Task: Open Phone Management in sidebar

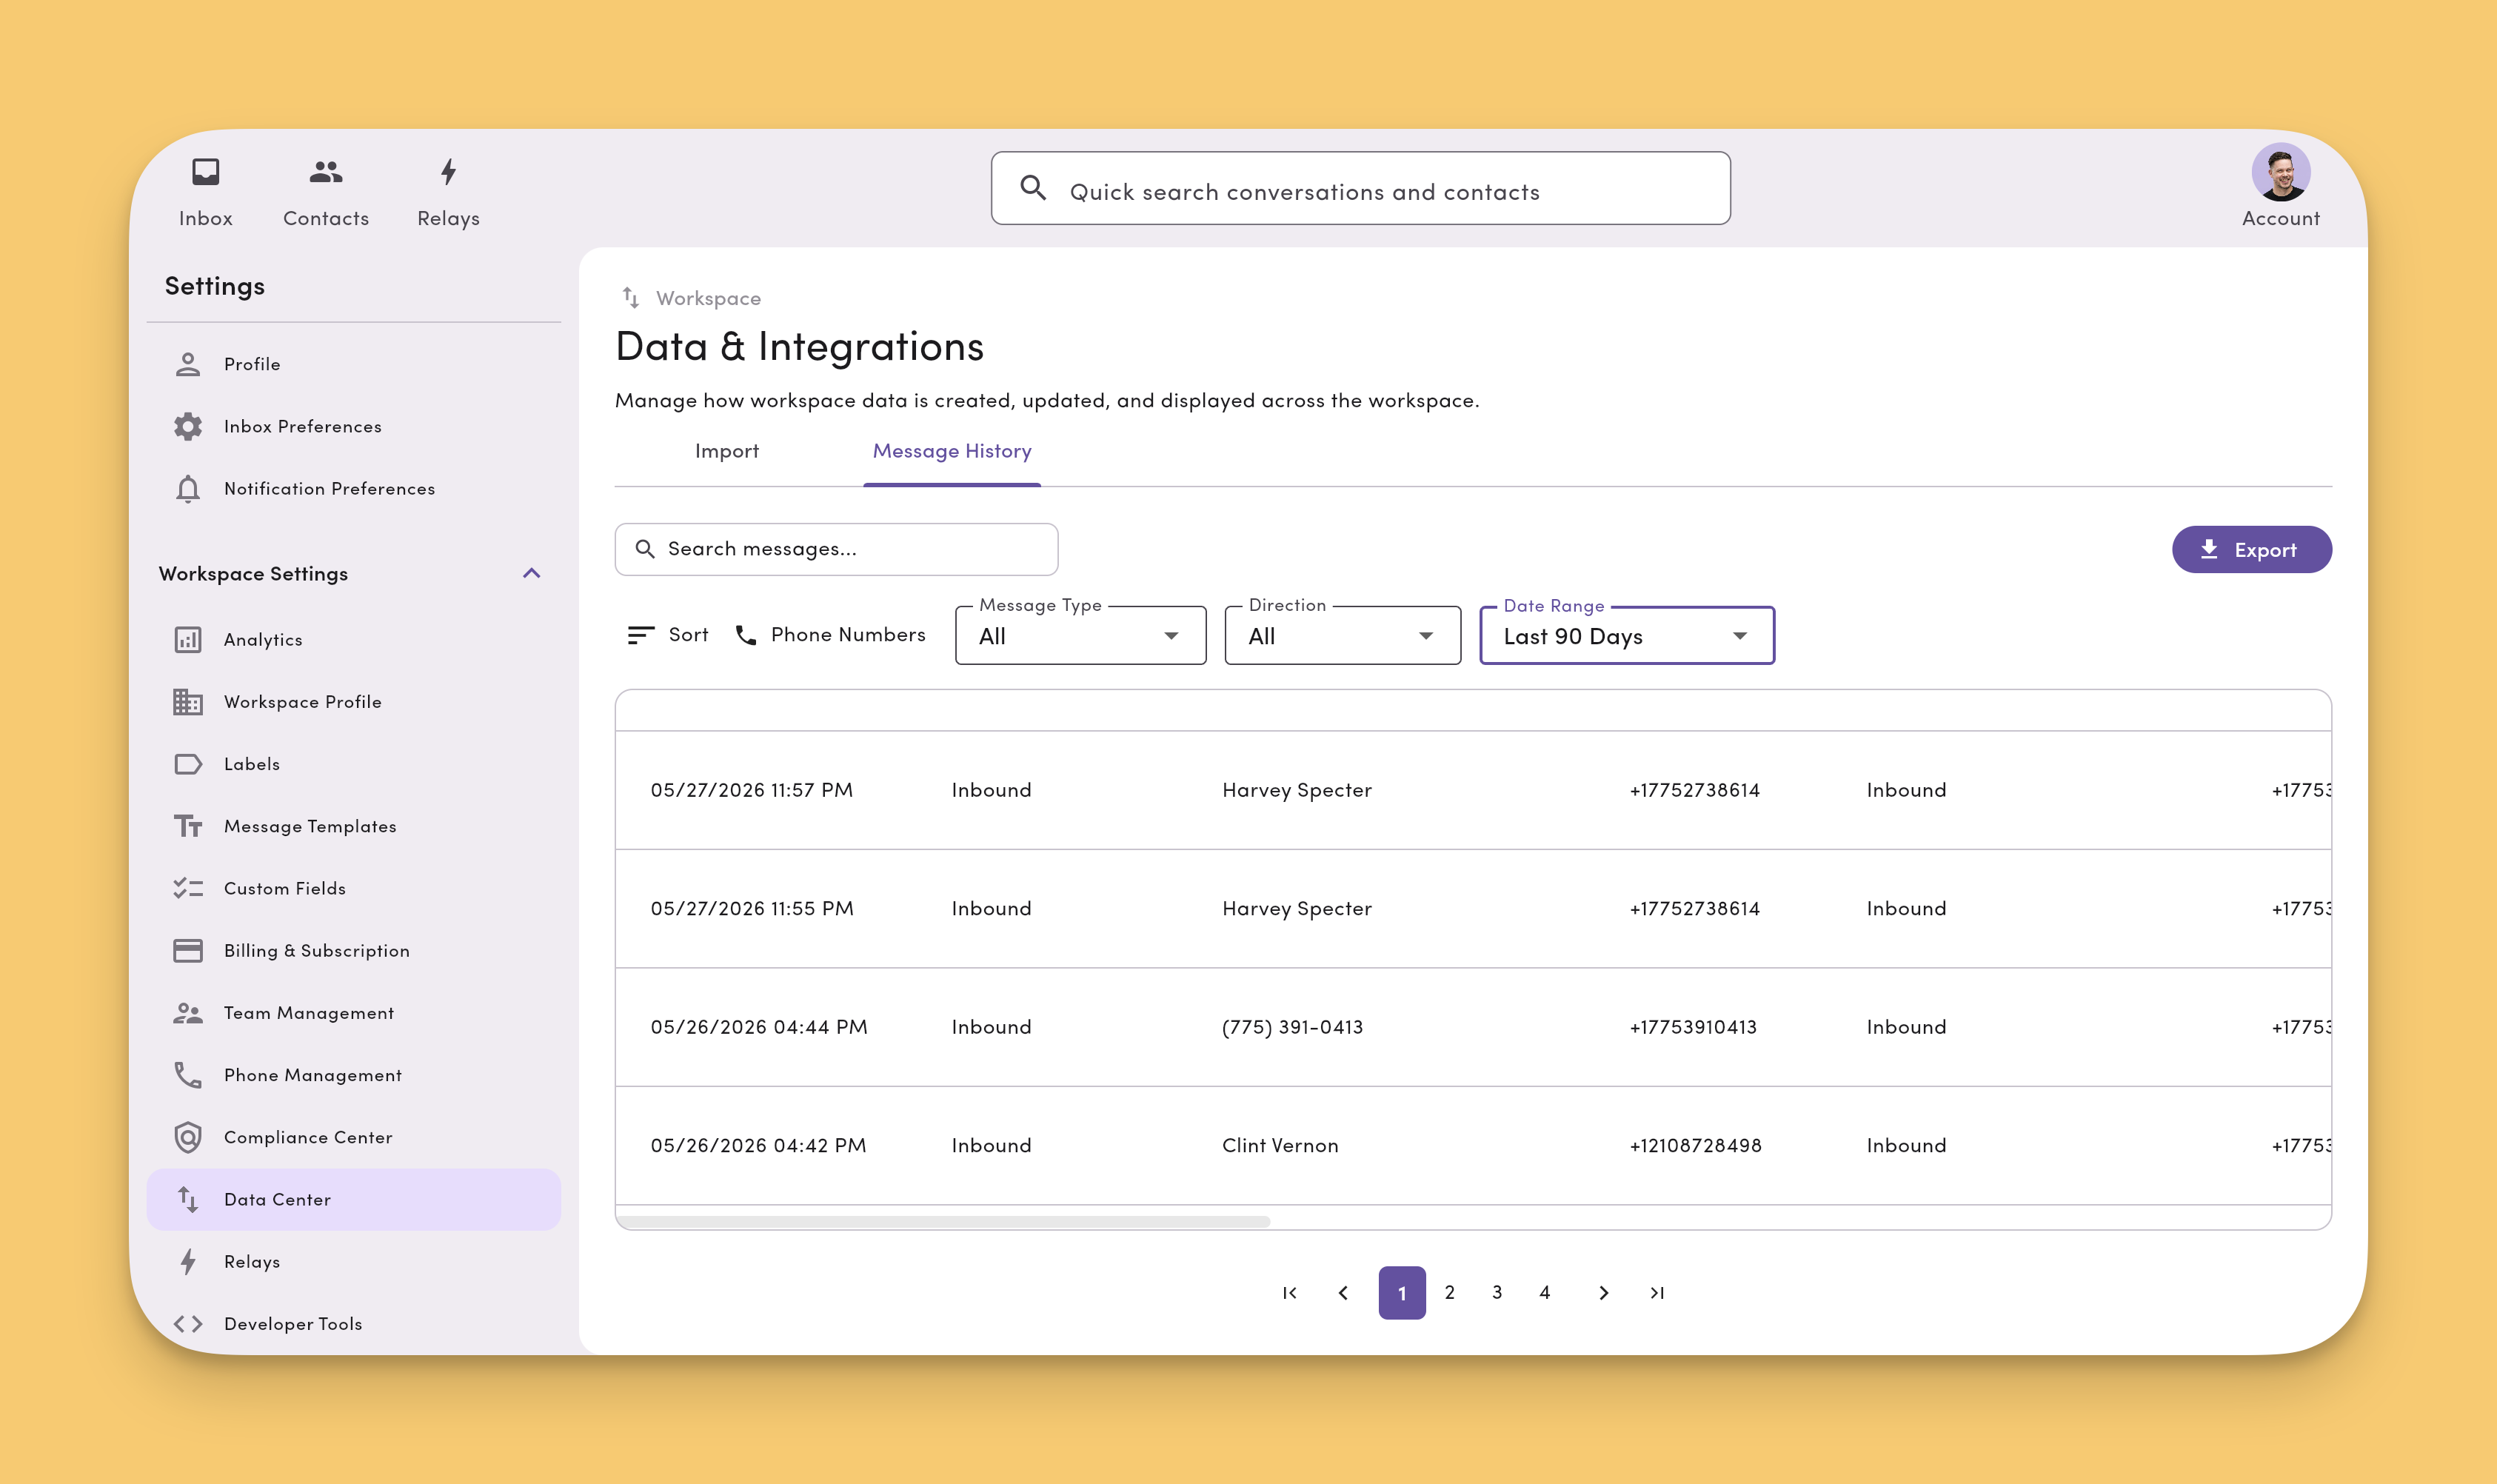Action: click(x=353, y=1075)
